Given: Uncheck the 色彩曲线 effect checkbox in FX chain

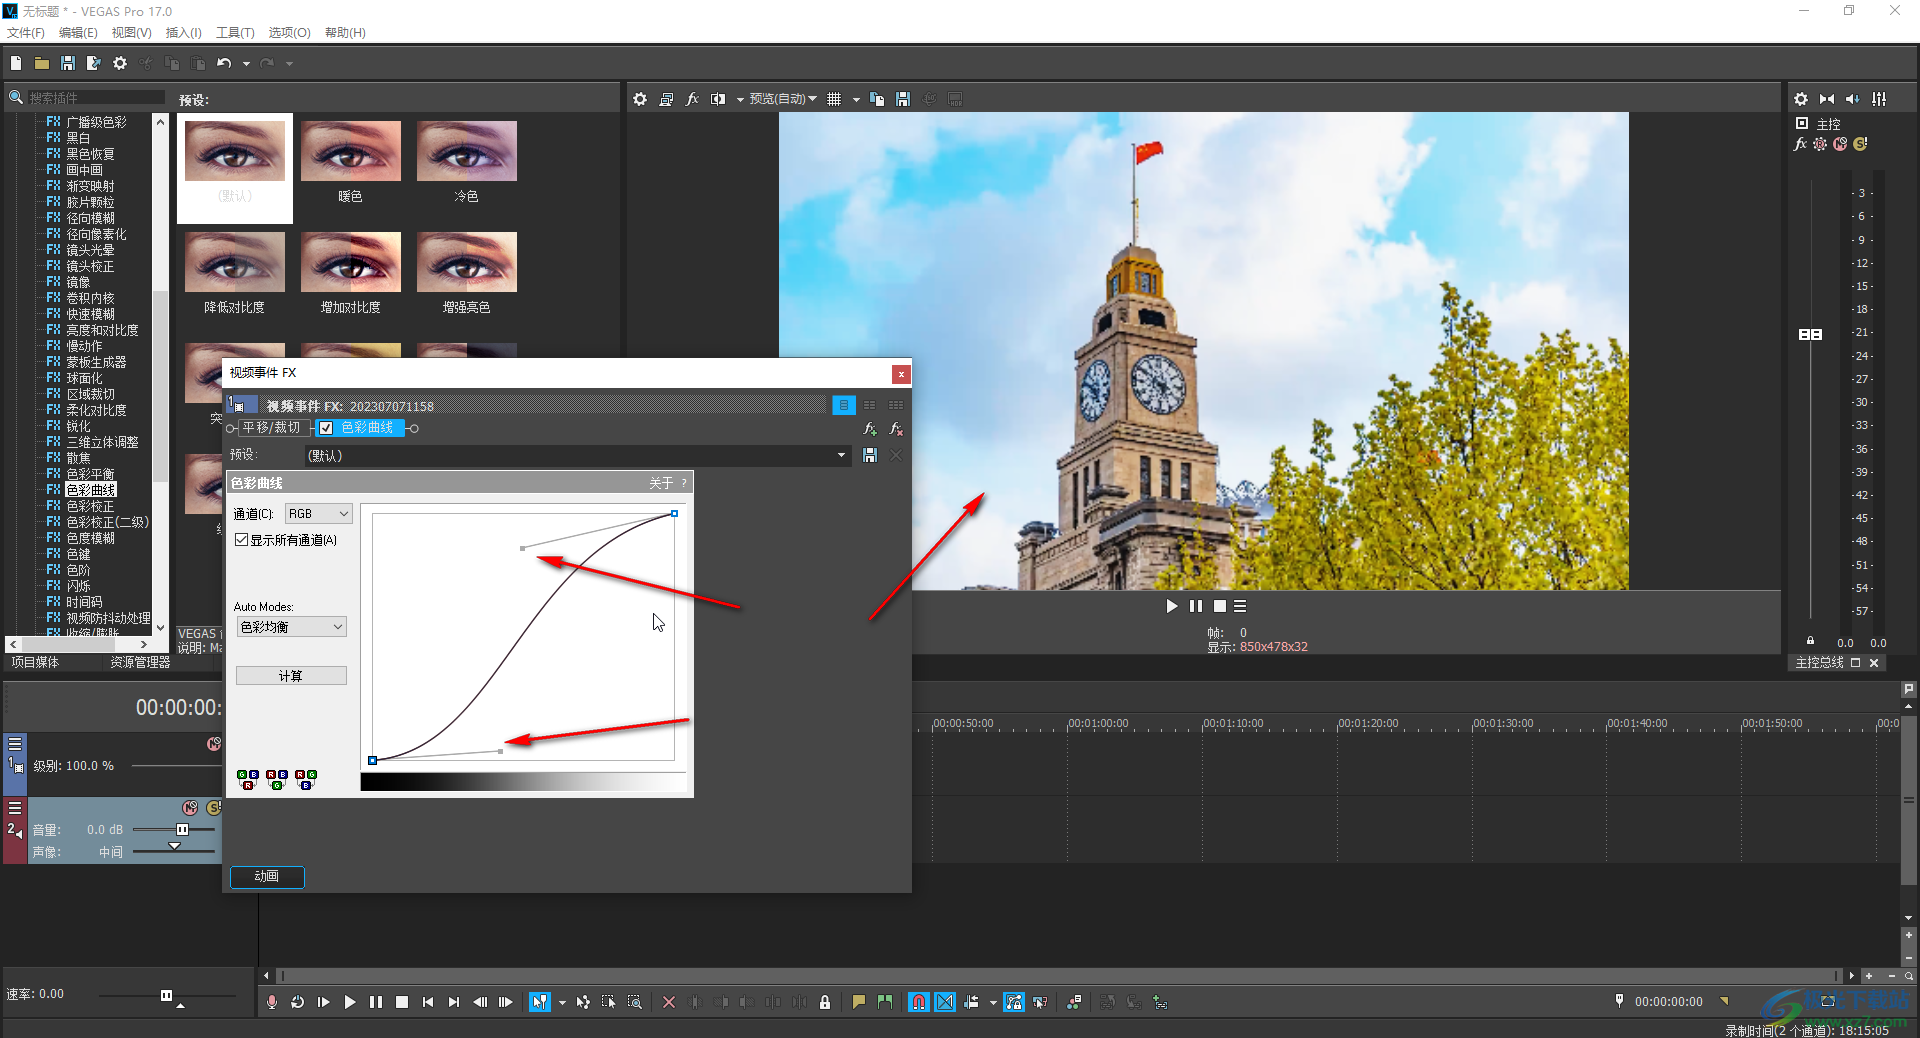Looking at the screenshot, I should coord(326,428).
